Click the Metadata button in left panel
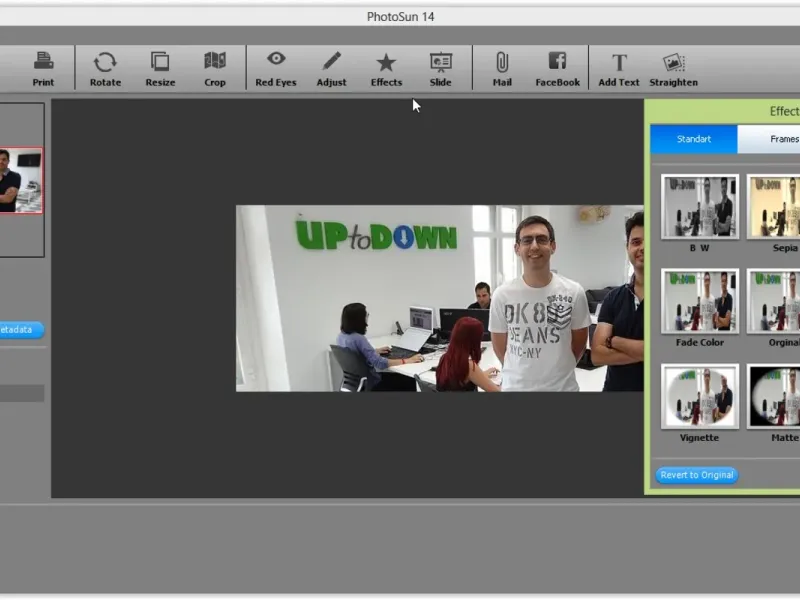The width and height of the screenshot is (800, 600). [x=20, y=329]
